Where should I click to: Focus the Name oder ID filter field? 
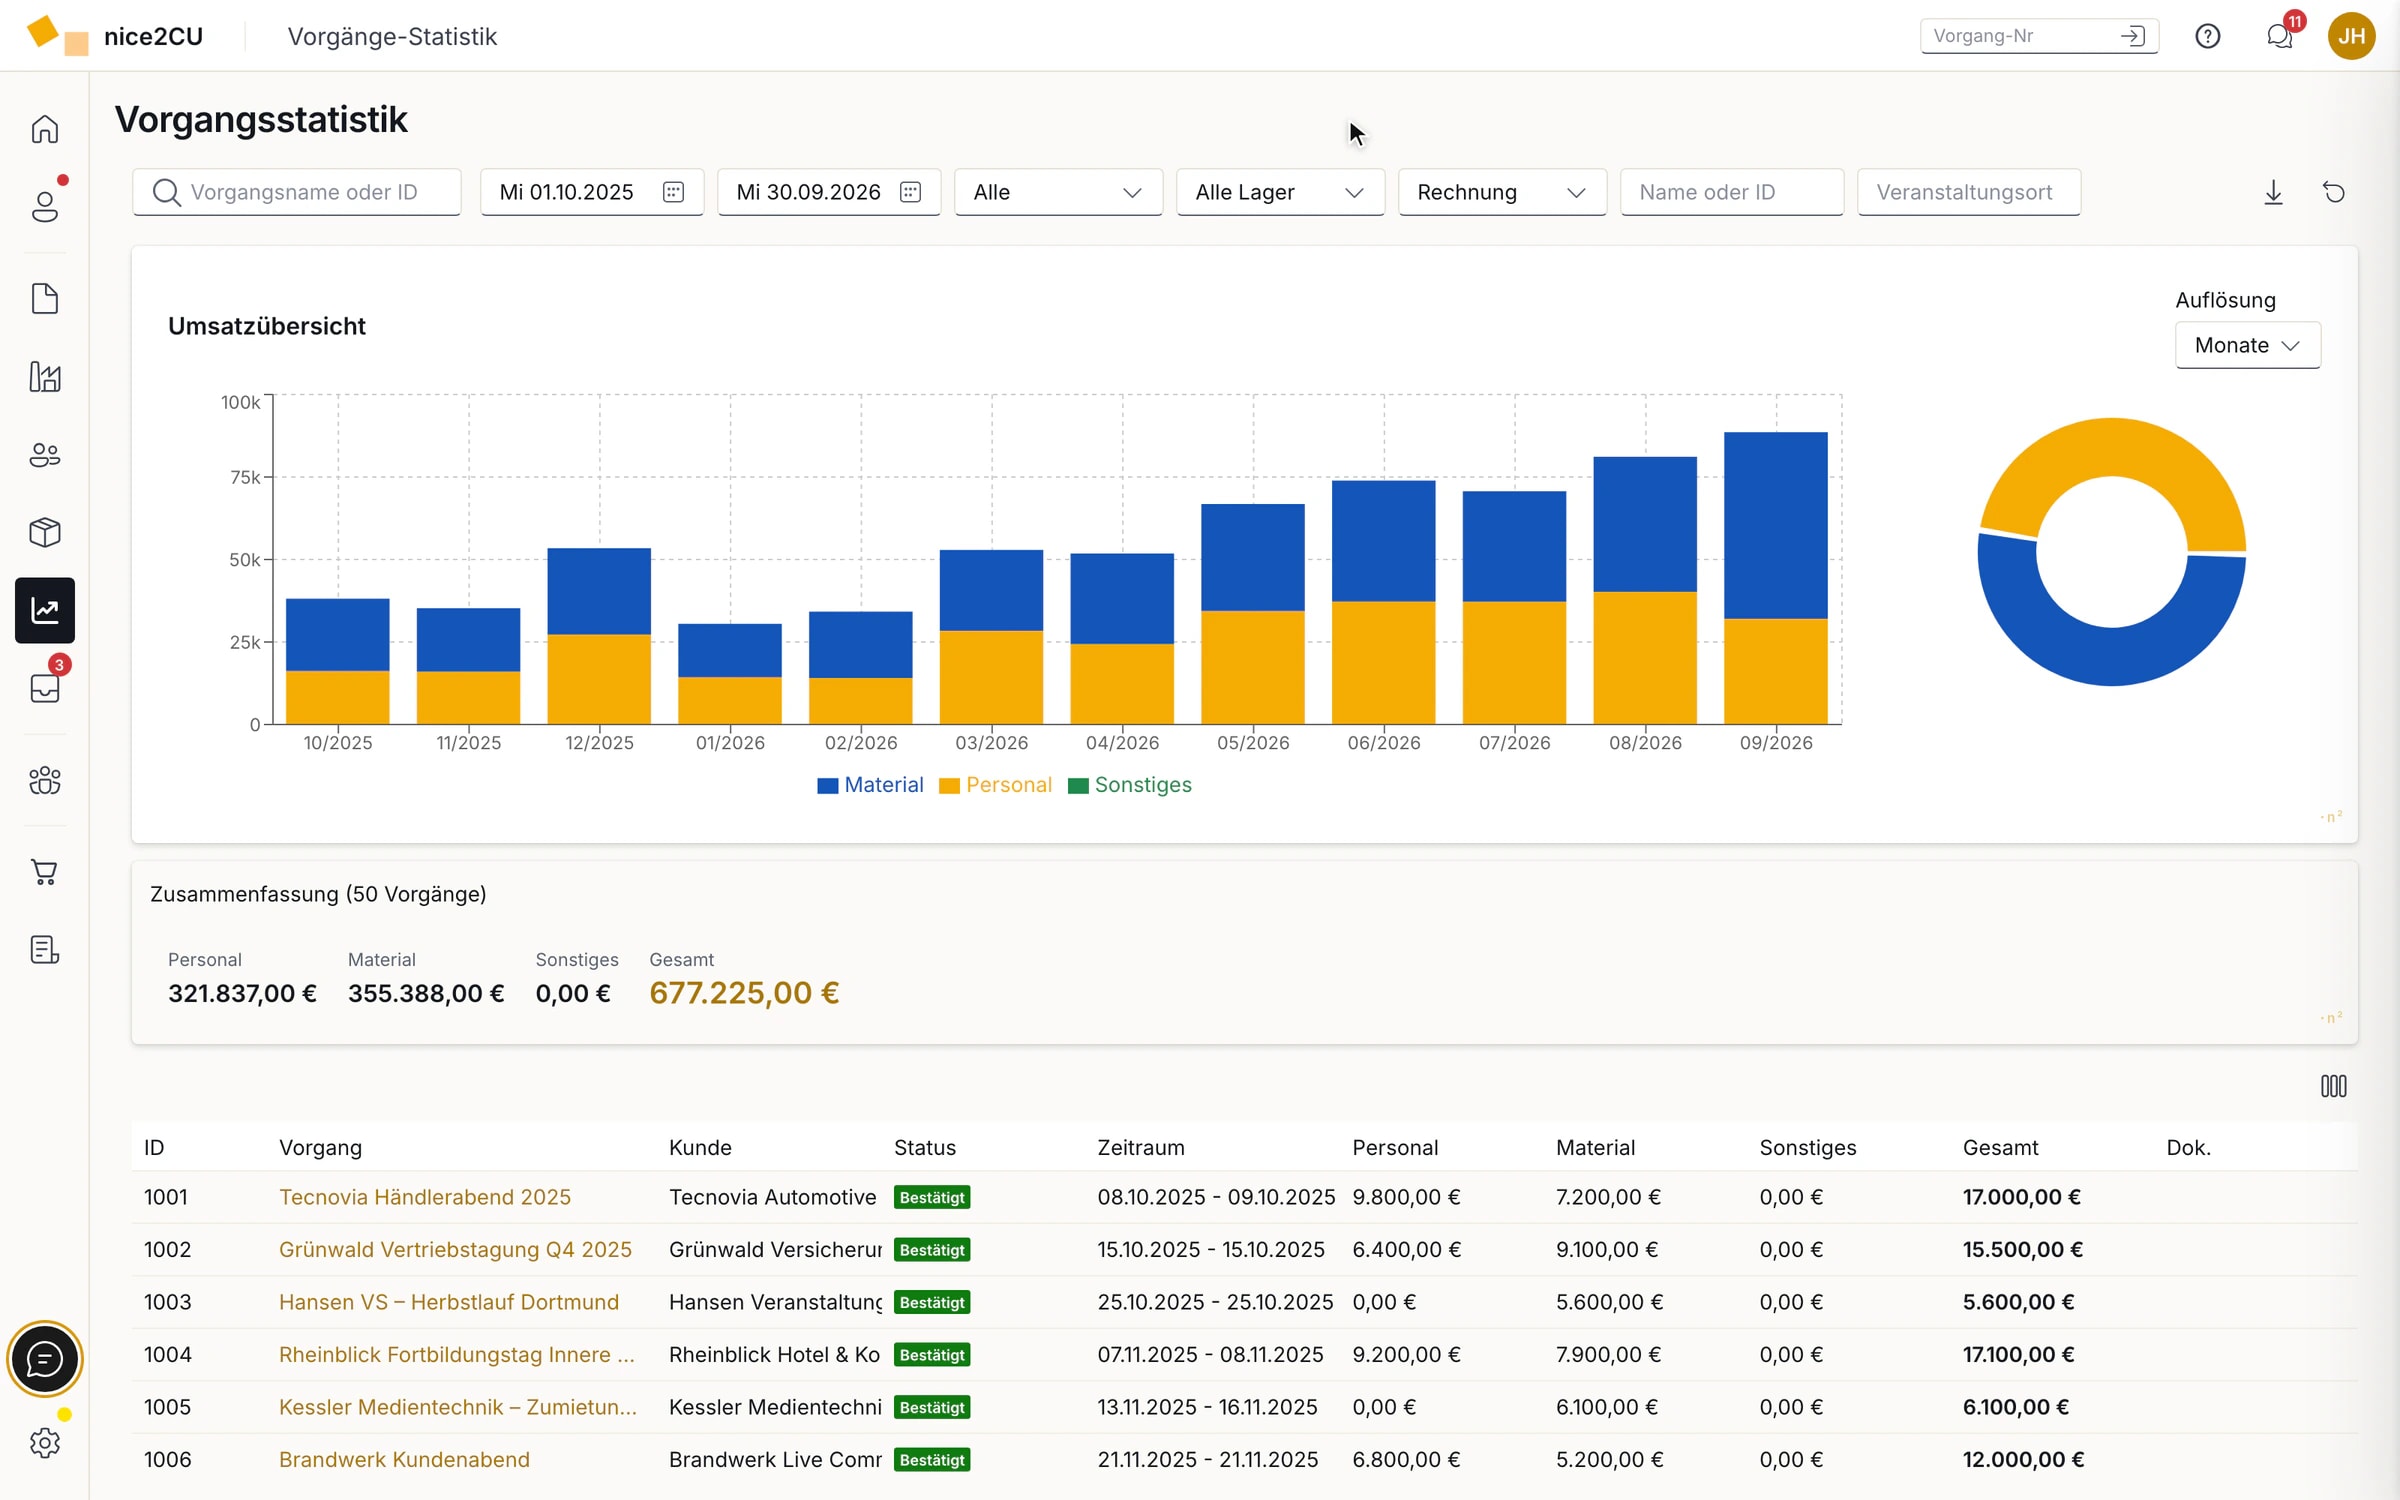click(x=1732, y=192)
